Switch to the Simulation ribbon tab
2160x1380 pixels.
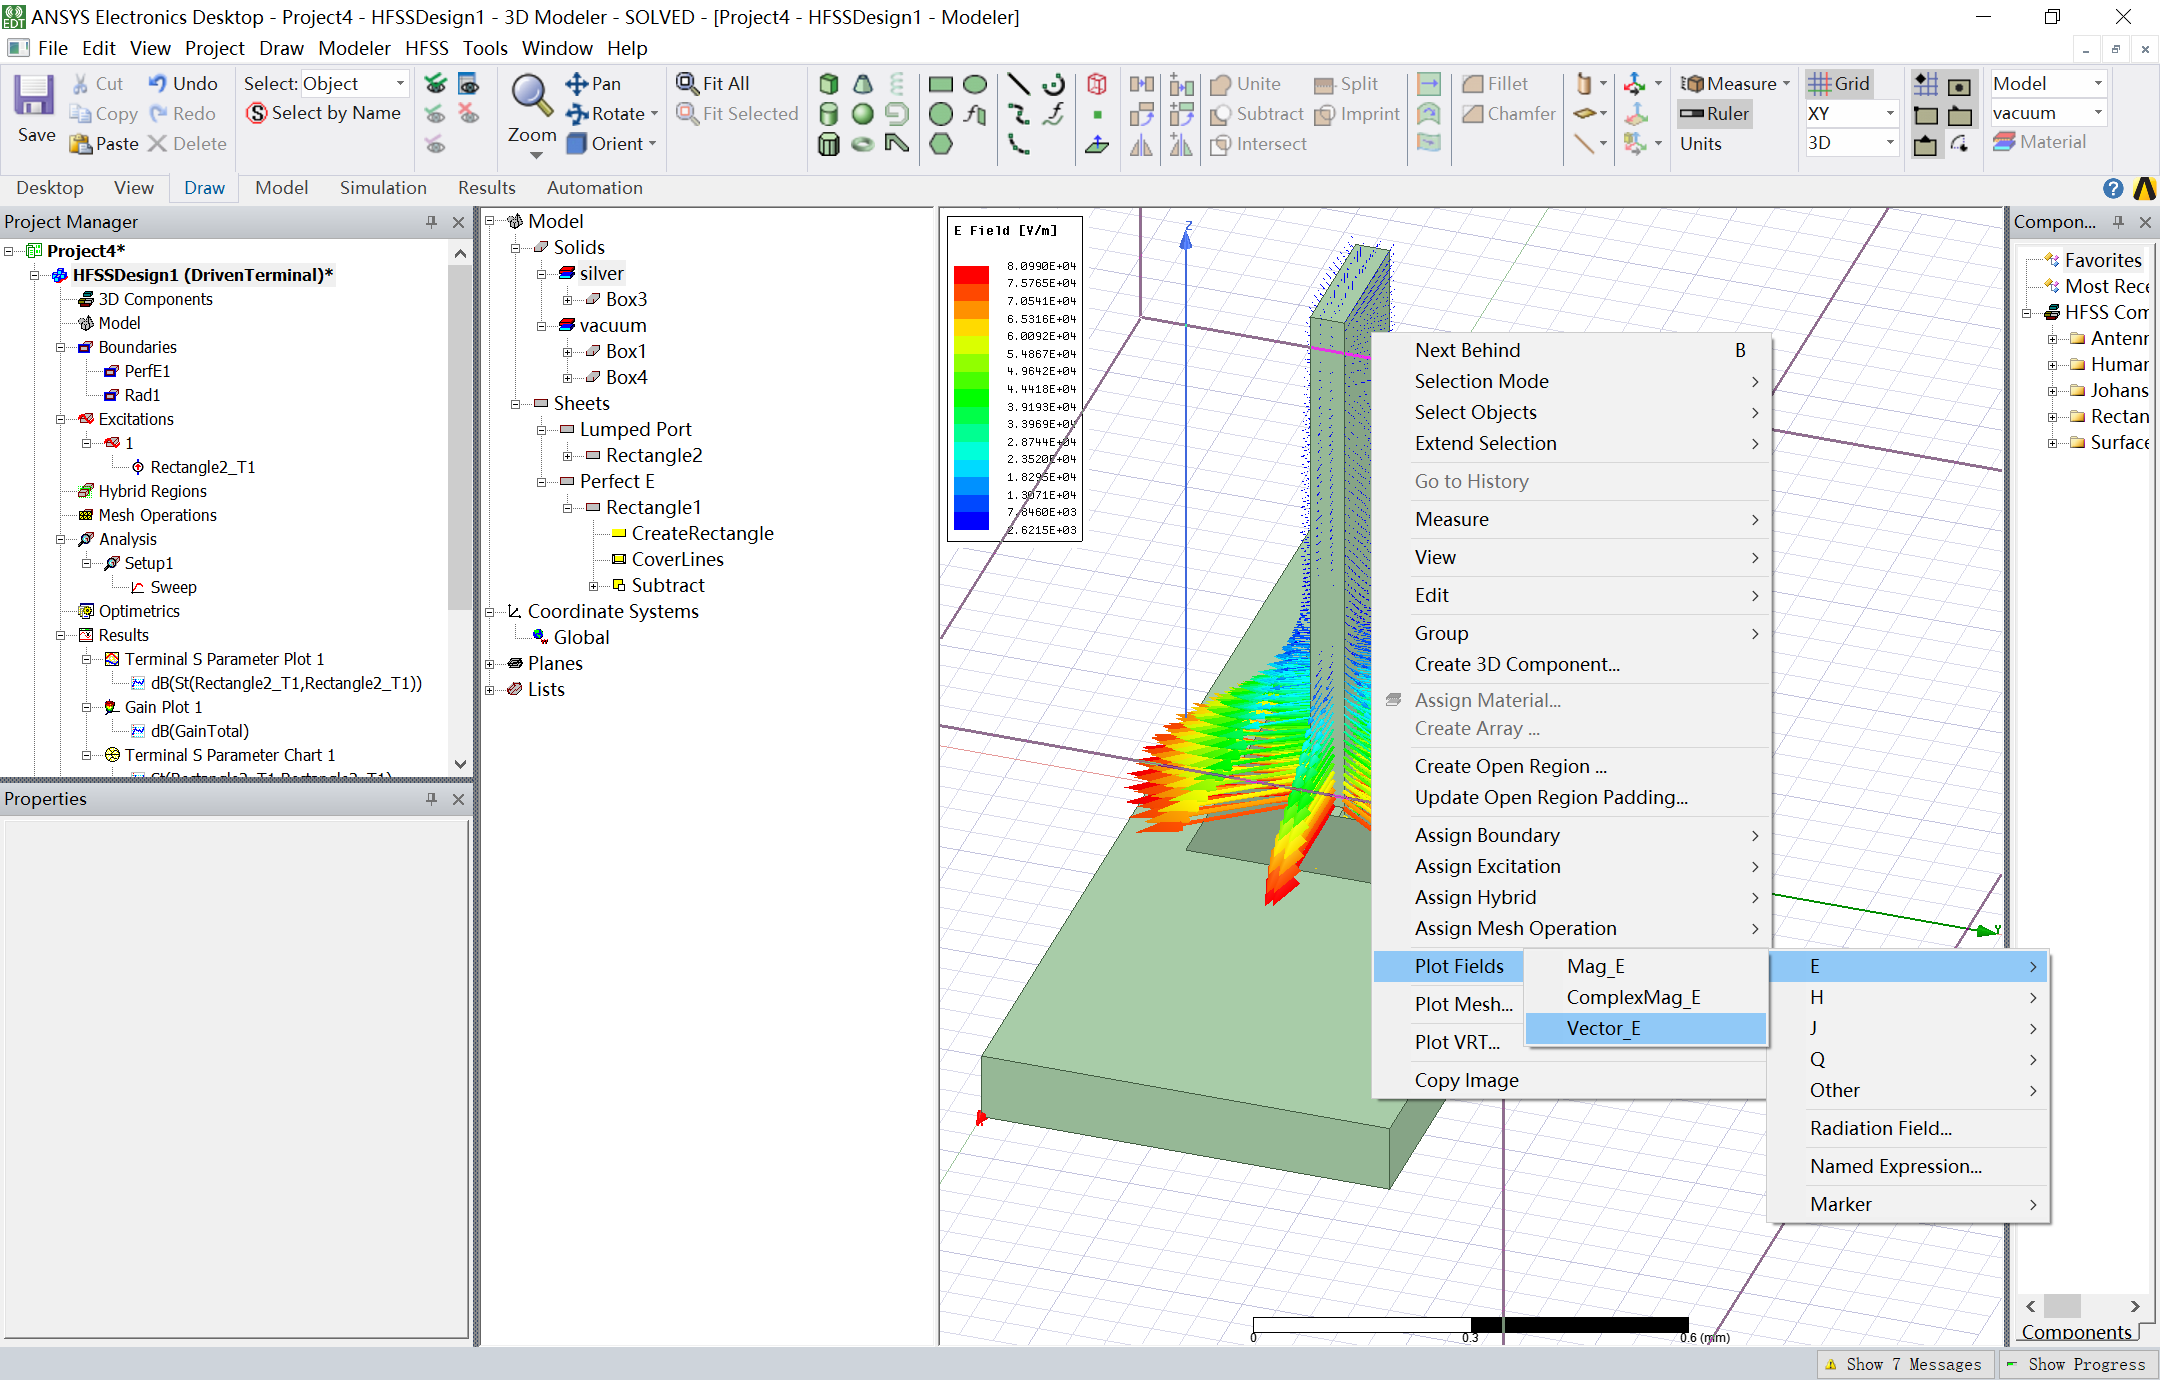[383, 188]
